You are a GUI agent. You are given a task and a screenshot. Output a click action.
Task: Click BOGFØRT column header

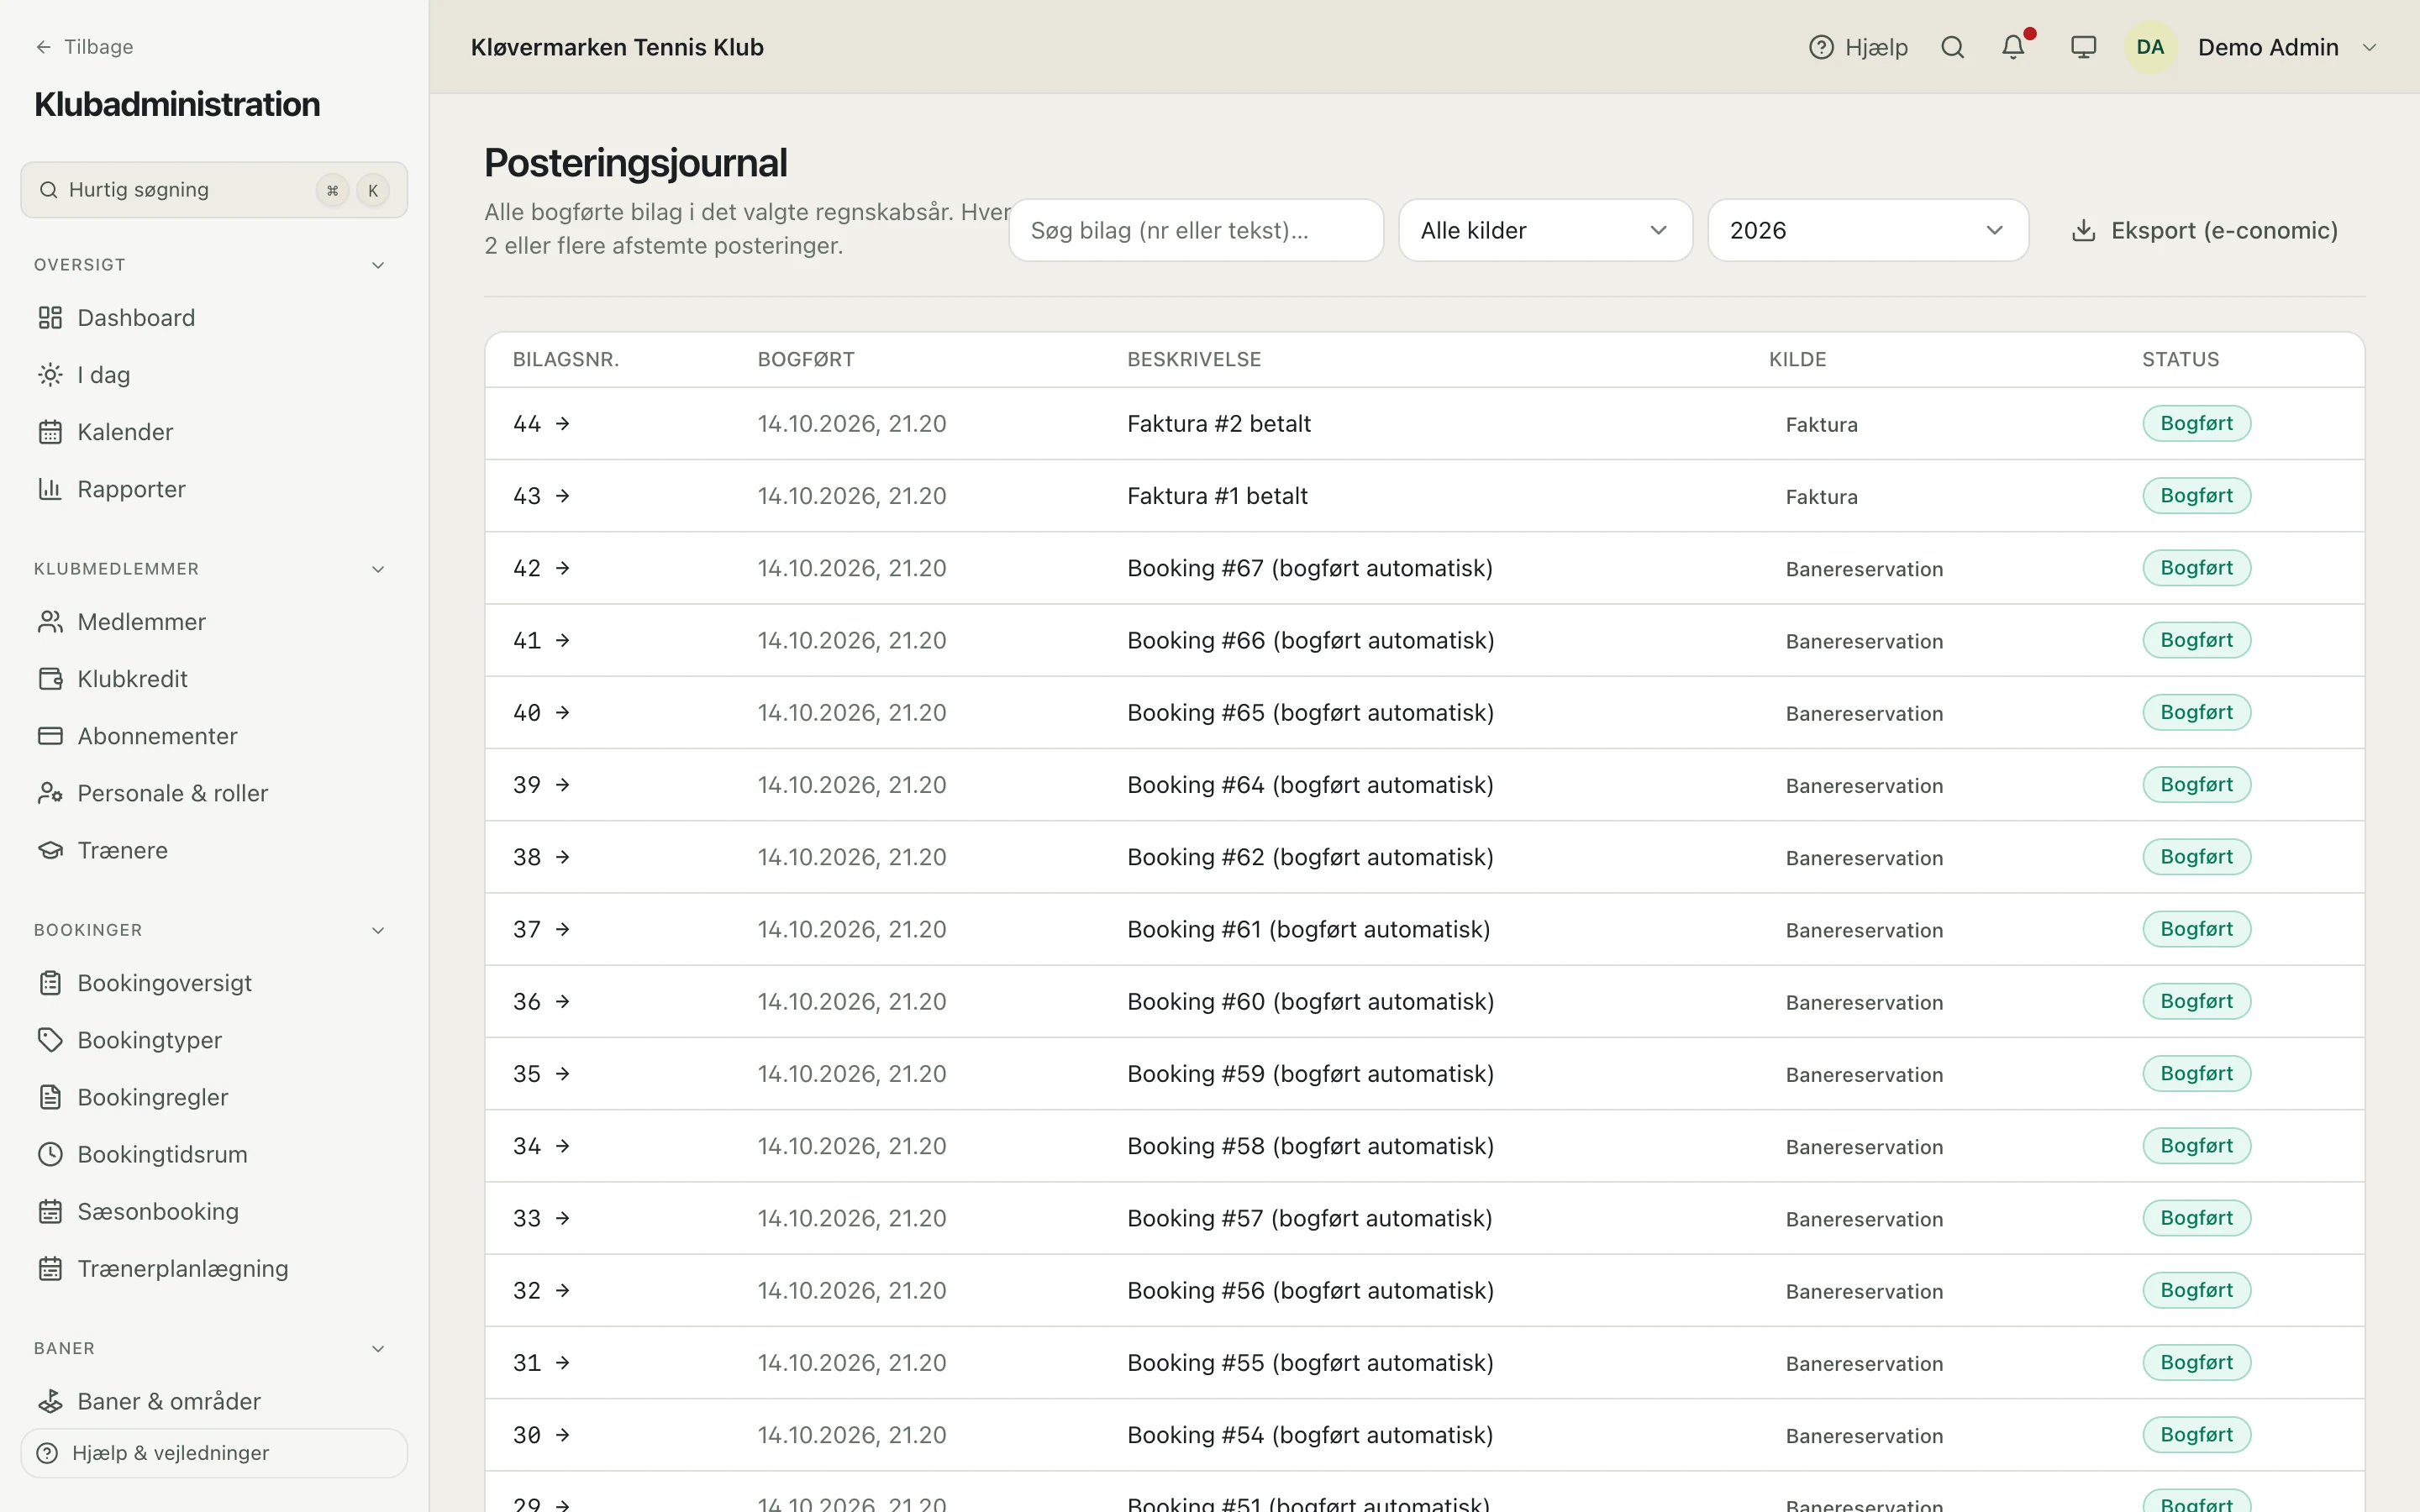point(806,359)
